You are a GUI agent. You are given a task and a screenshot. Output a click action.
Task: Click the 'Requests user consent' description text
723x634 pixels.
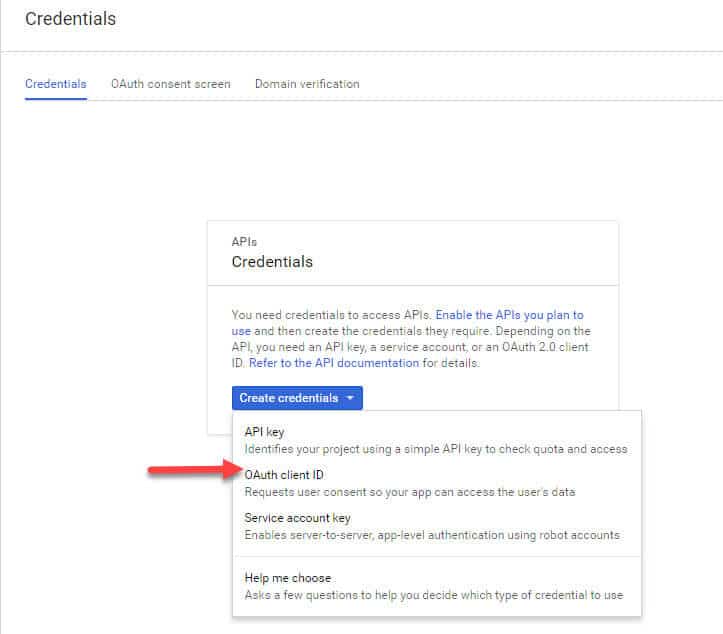point(410,492)
